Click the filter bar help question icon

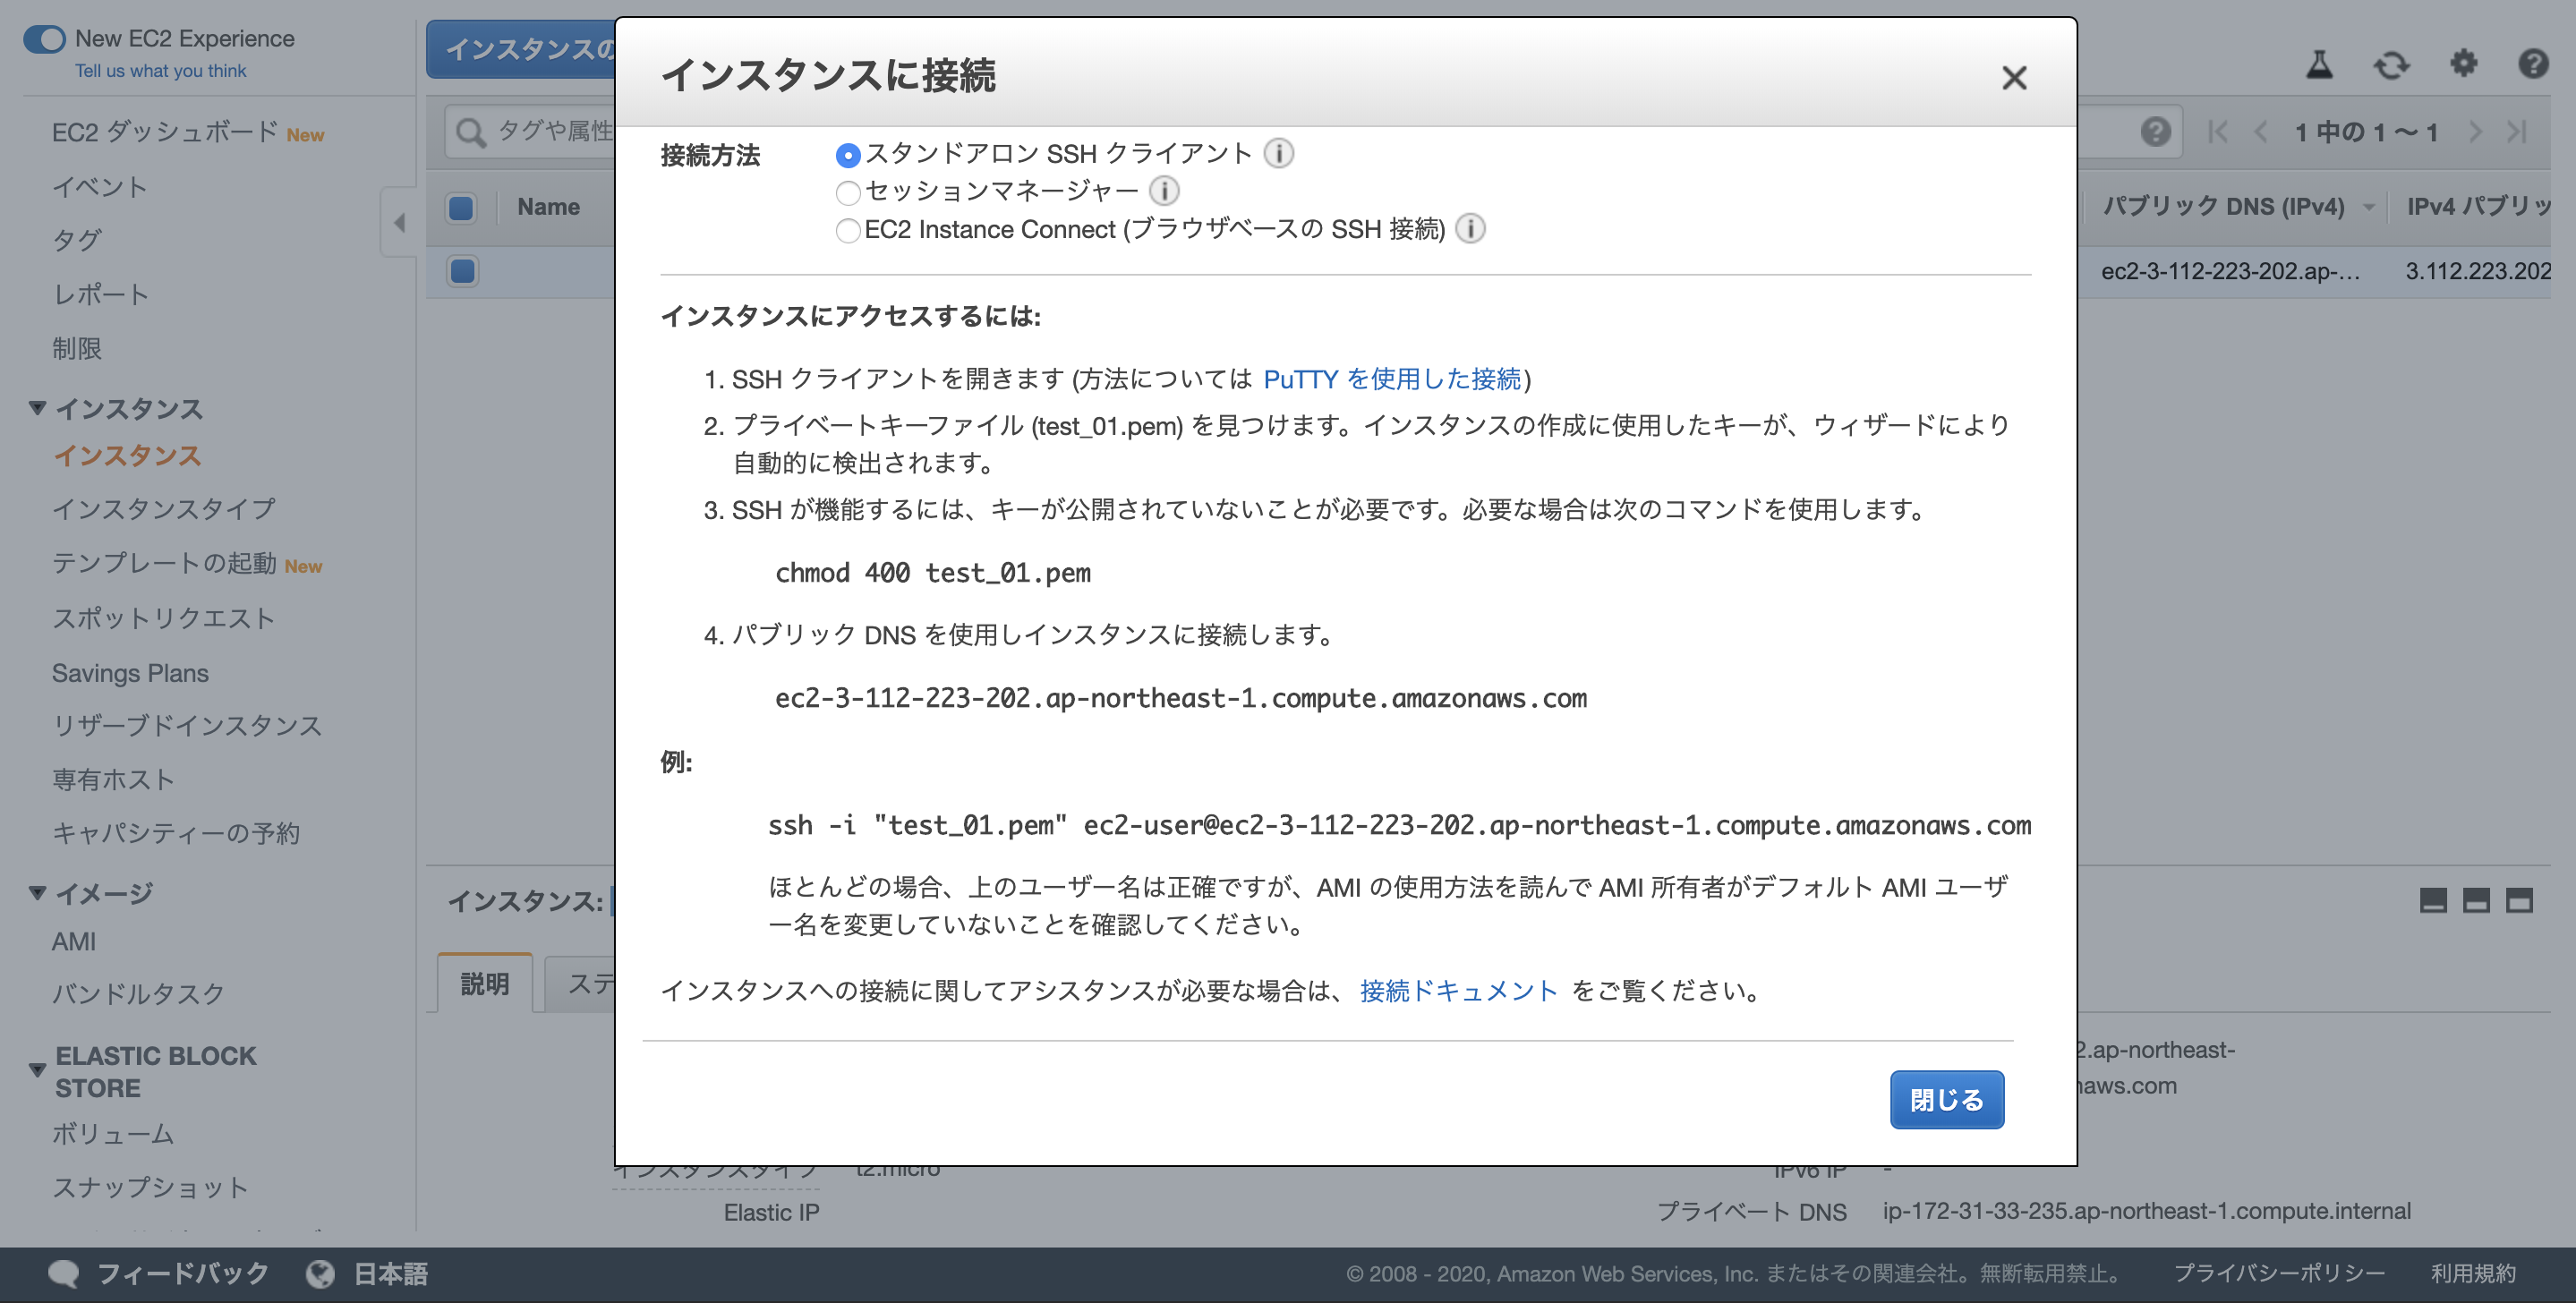tap(2155, 131)
